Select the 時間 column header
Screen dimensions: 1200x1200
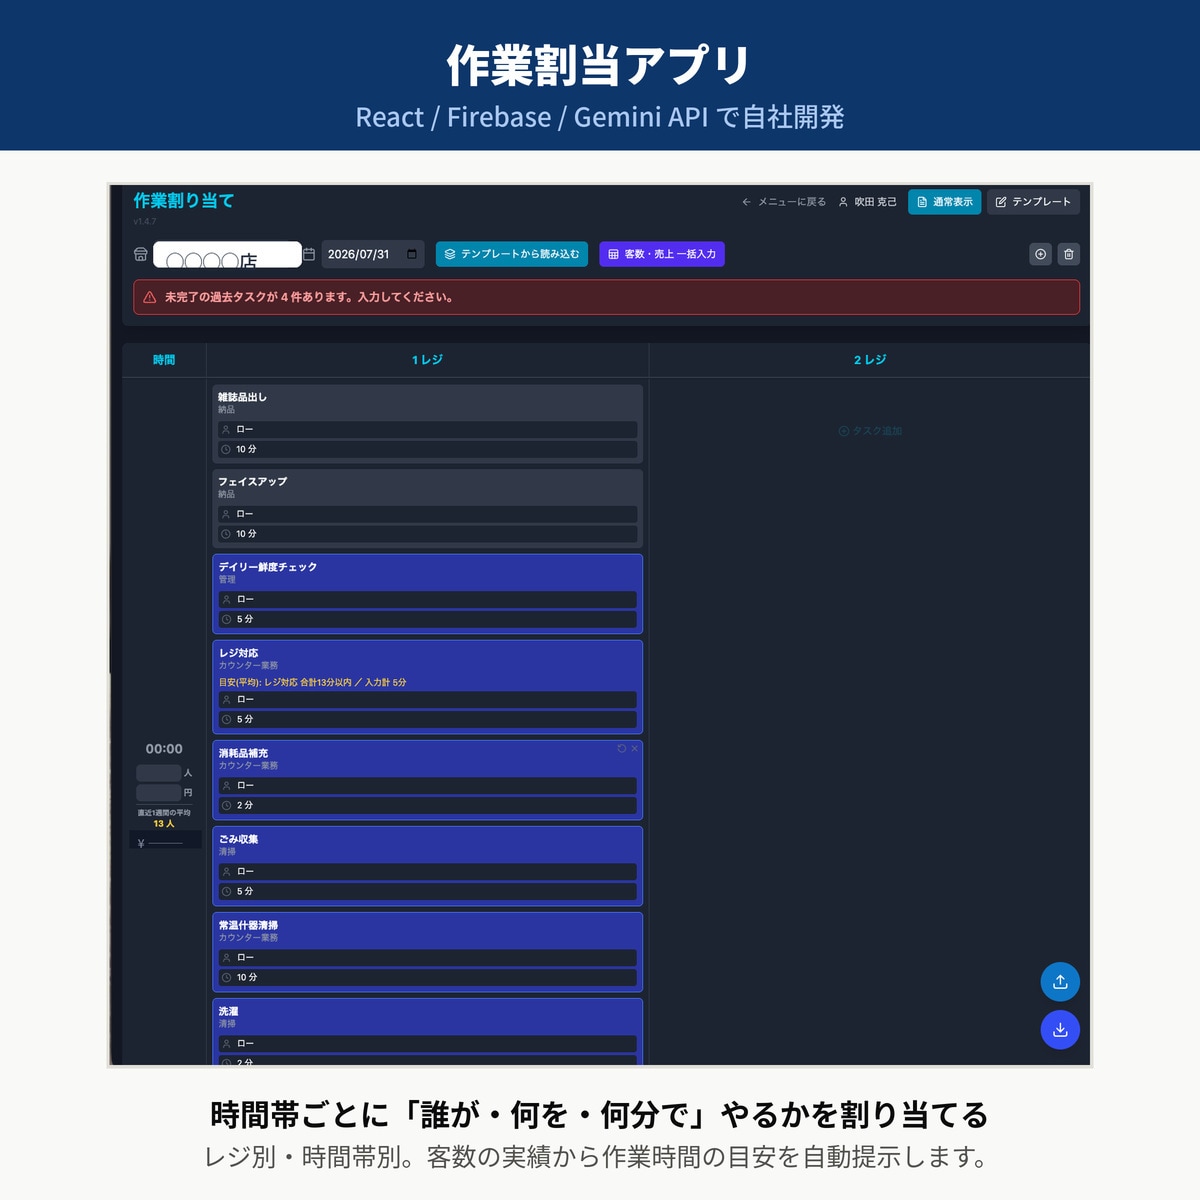[164, 360]
